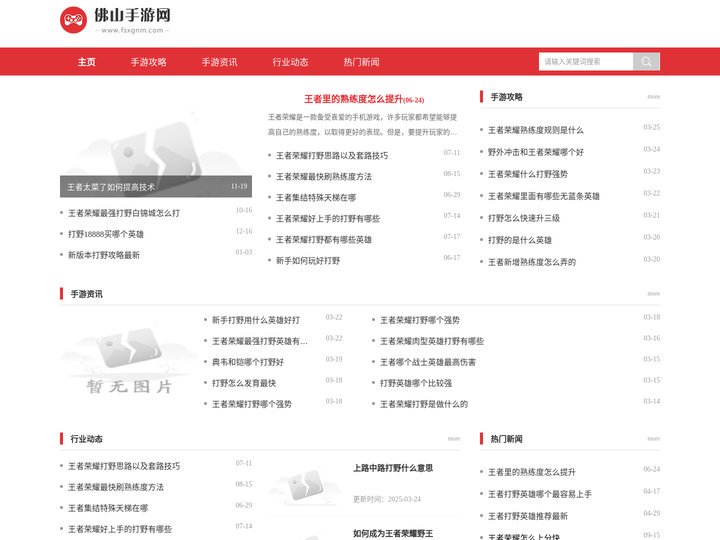Viewport: 720px width, 540px height.
Task: Open 王者荣耀最快刷熟练度方法 dated 08-15 in center list
Action: 324,177
